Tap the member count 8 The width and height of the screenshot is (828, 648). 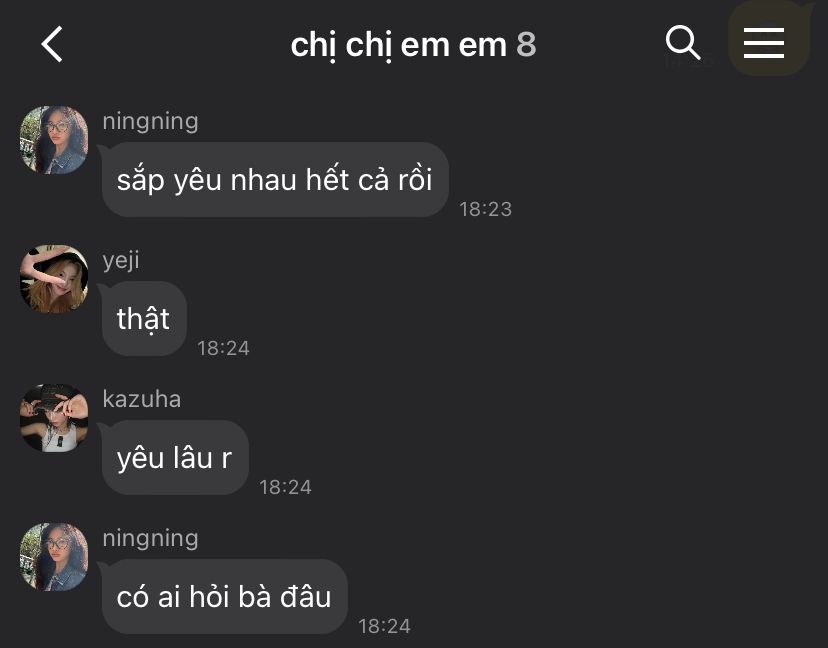[x=526, y=44]
